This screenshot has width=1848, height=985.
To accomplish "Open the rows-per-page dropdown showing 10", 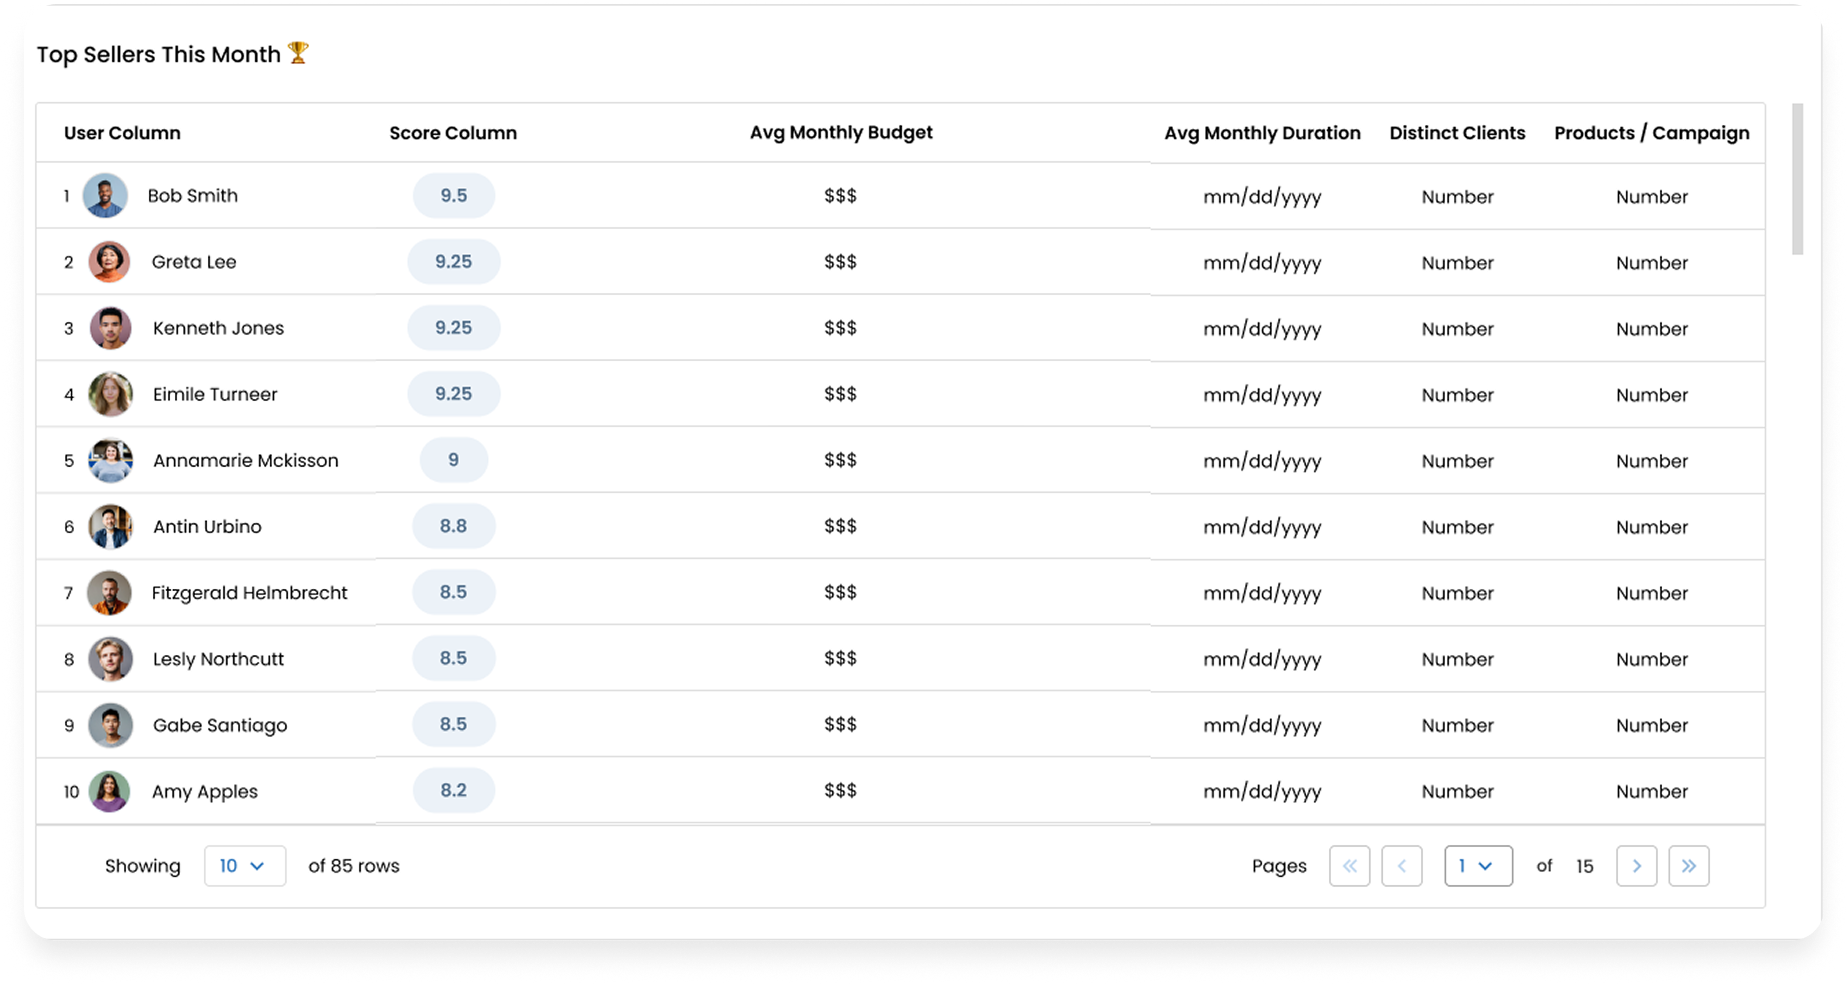I will click(245, 866).
